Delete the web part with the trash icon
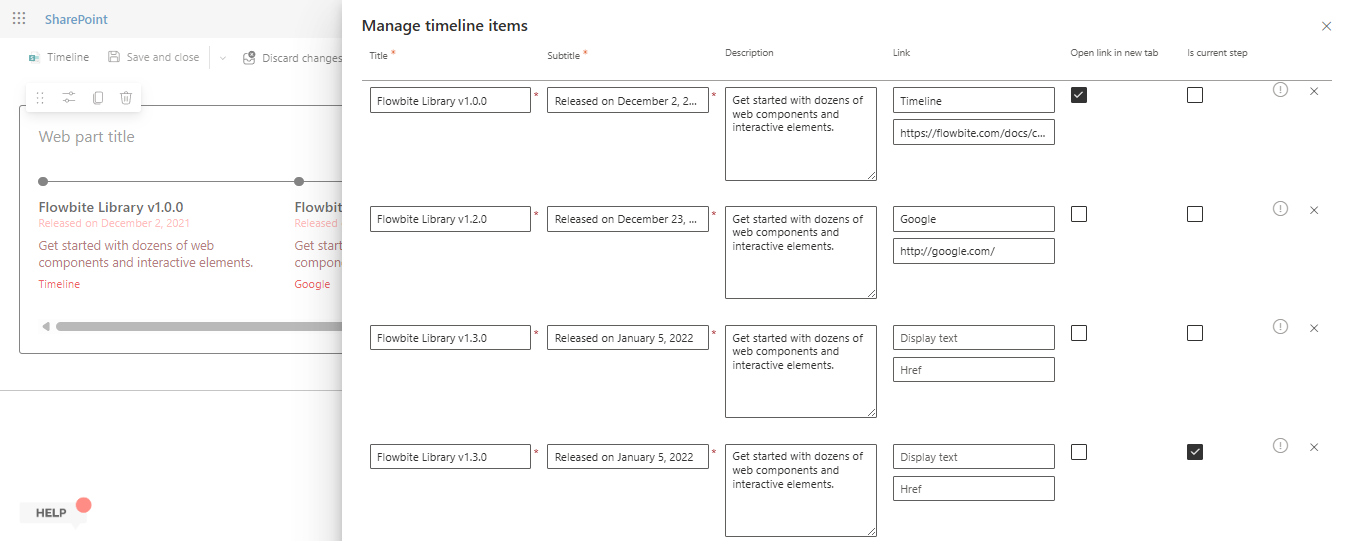This screenshot has width=1350, height=541. coord(126,98)
